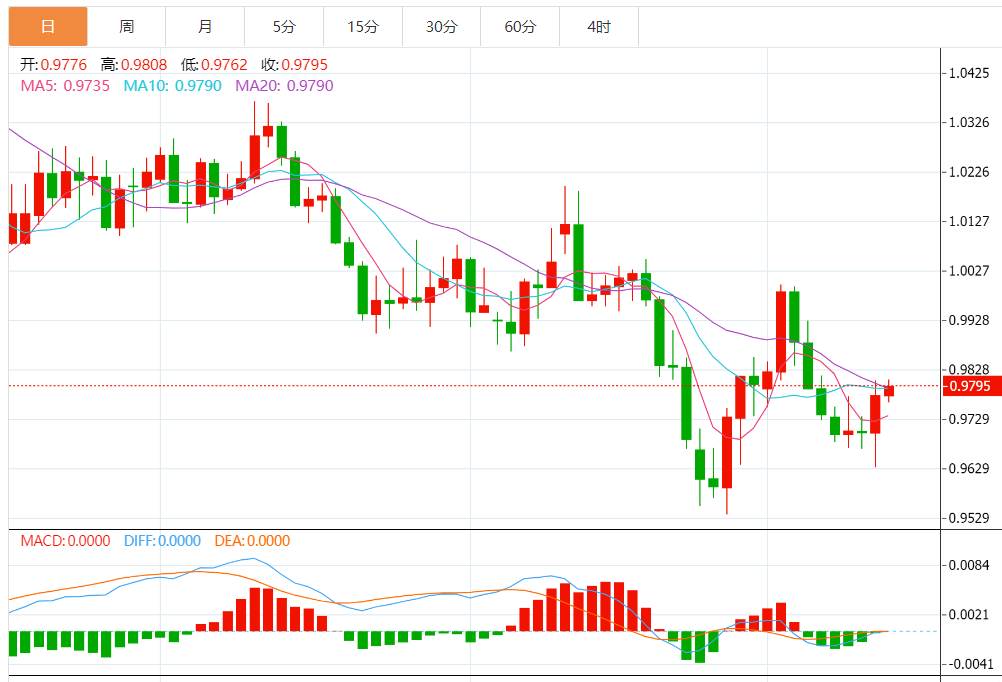Click the last red candlestick at current price
The height and width of the screenshot is (682, 1002).
889,391
